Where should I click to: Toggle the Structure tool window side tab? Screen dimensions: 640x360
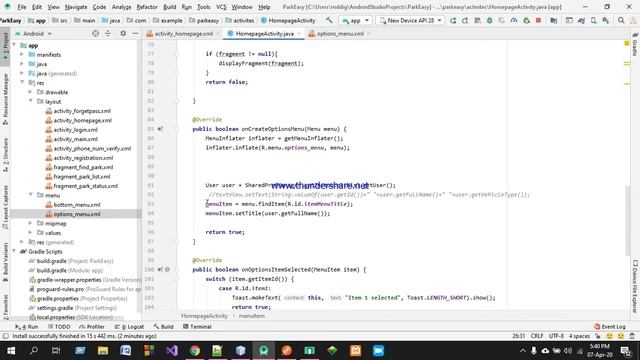5,154
